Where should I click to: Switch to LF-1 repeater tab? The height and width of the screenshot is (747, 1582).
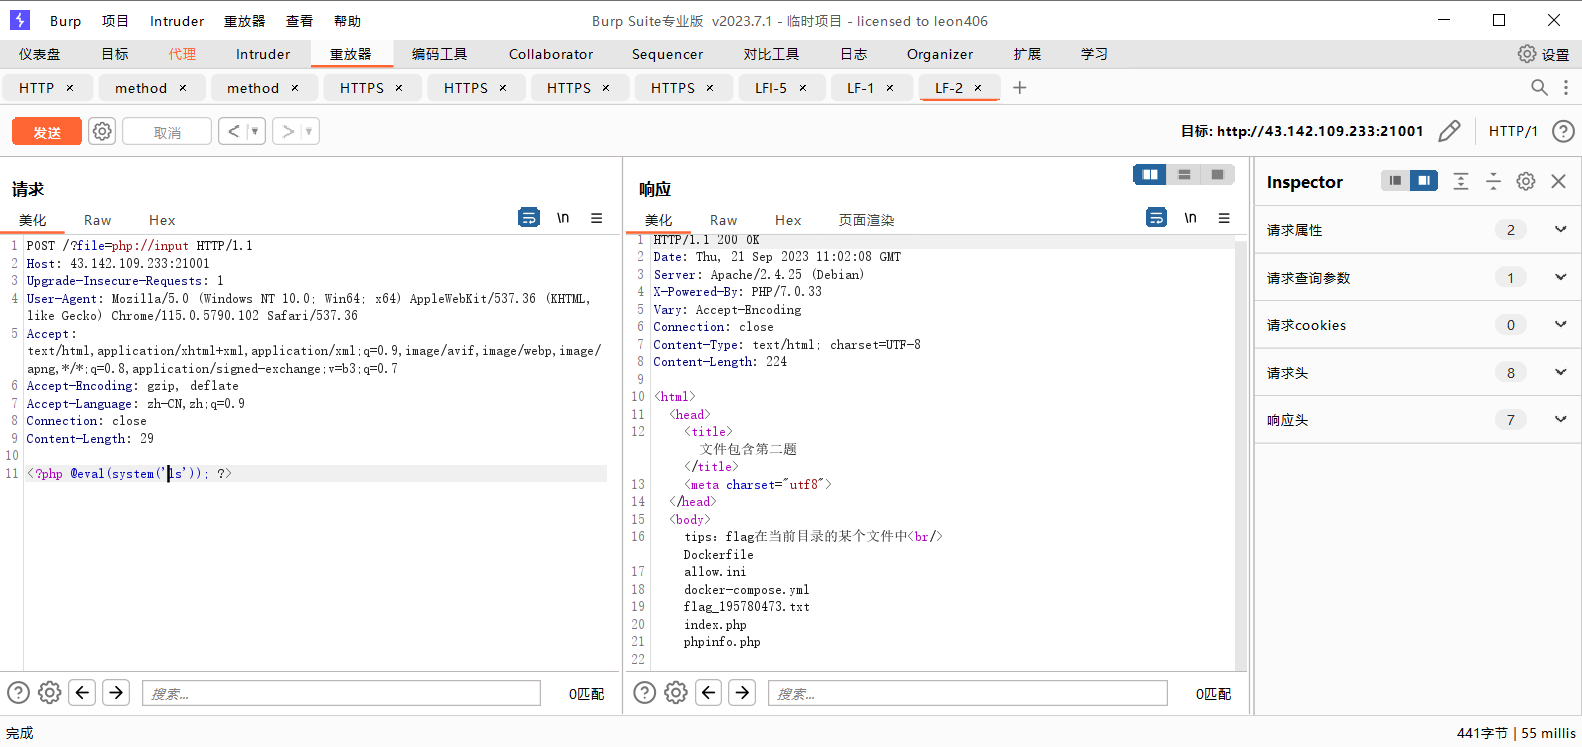[x=860, y=88]
